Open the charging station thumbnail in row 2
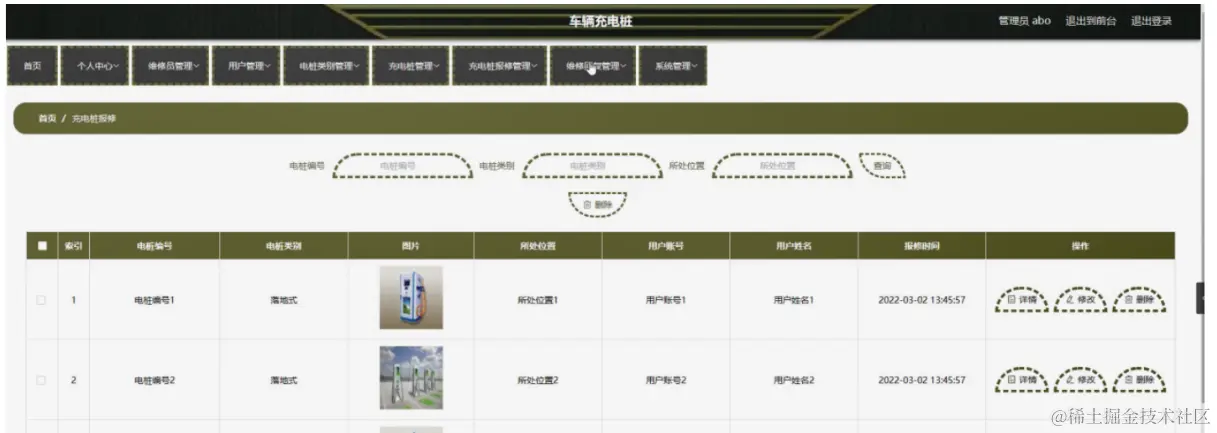Image resolution: width=1217 pixels, height=433 pixels. click(411, 378)
